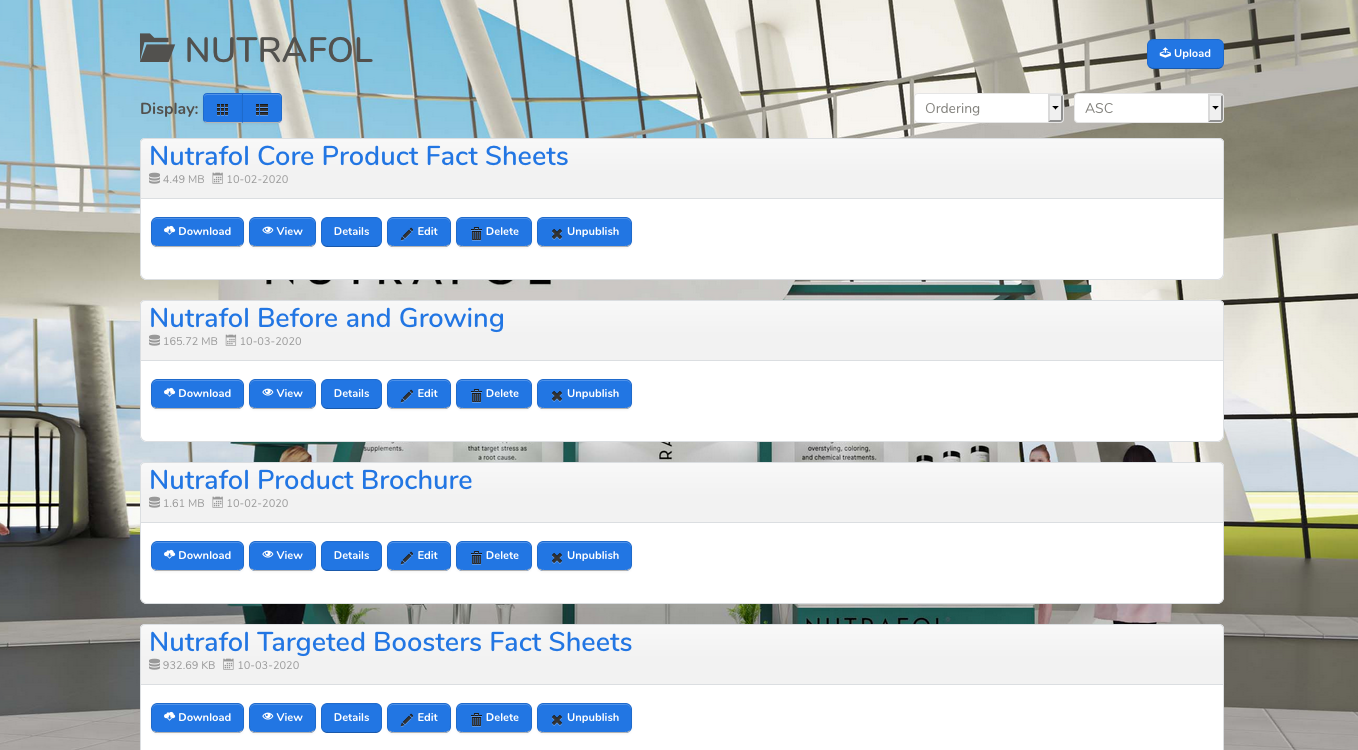Viewport: 1358px width, 750px height.
Task: Click the NUTRAFOL folder icon in header
Action: (157, 49)
